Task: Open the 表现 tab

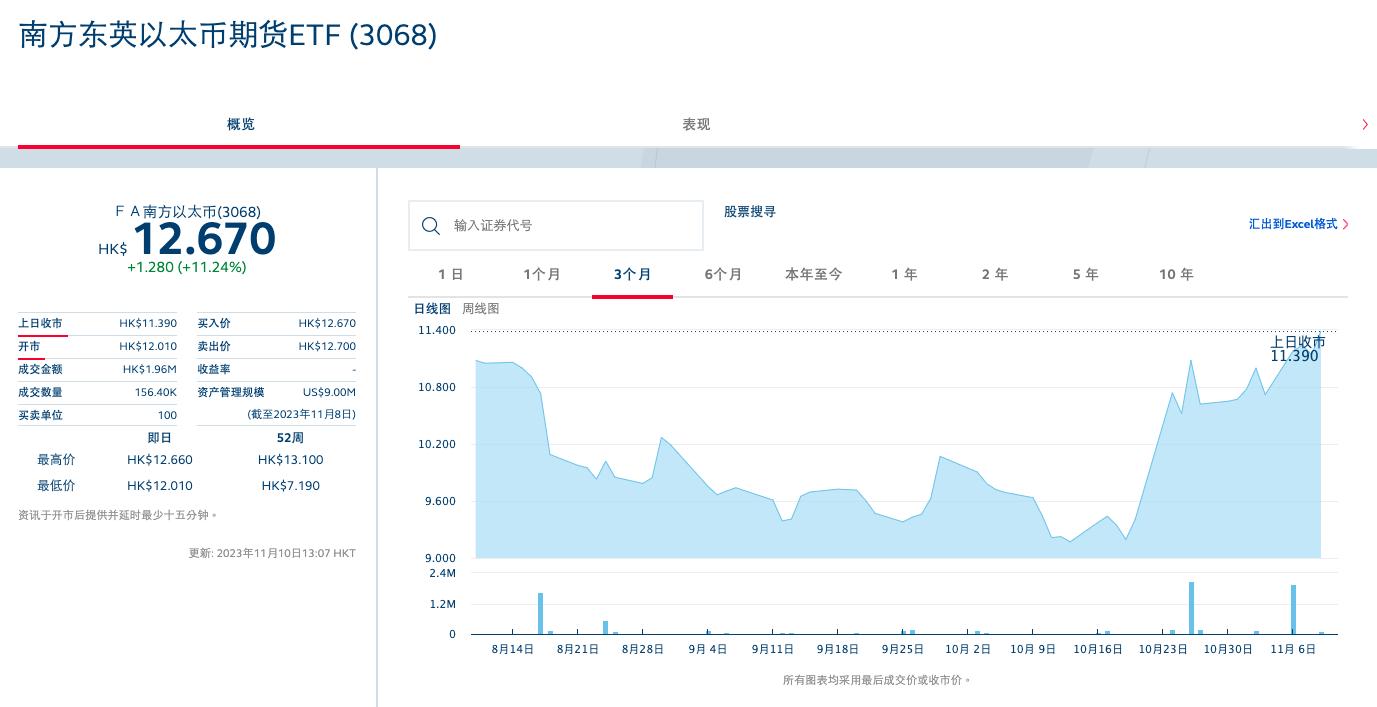Action: click(x=696, y=124)
